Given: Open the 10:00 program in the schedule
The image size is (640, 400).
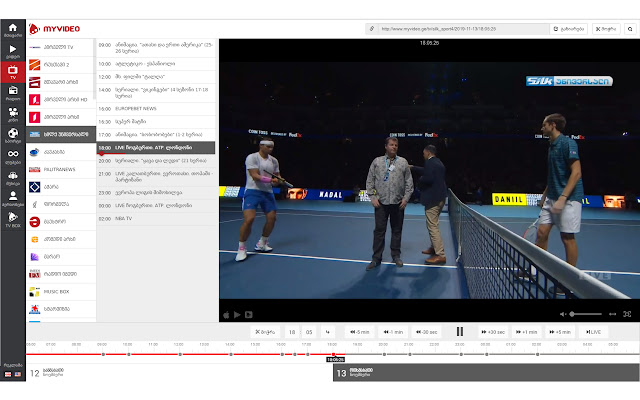Looking at the screenshot, I should click(156, 64).
